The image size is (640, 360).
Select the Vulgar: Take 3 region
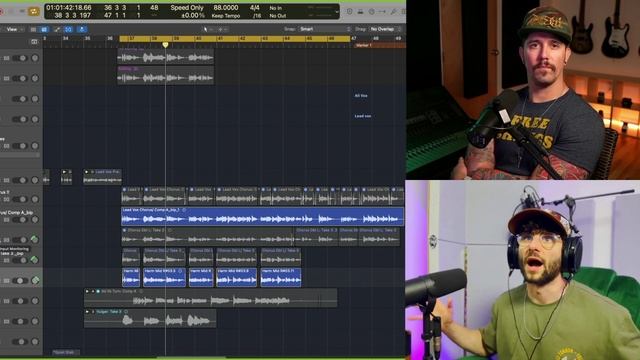tap(150, 318)
